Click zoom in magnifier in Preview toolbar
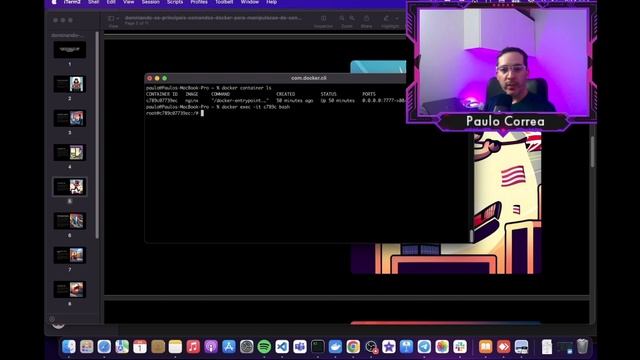Screen dimensions: 640x360 click(352, 18)
